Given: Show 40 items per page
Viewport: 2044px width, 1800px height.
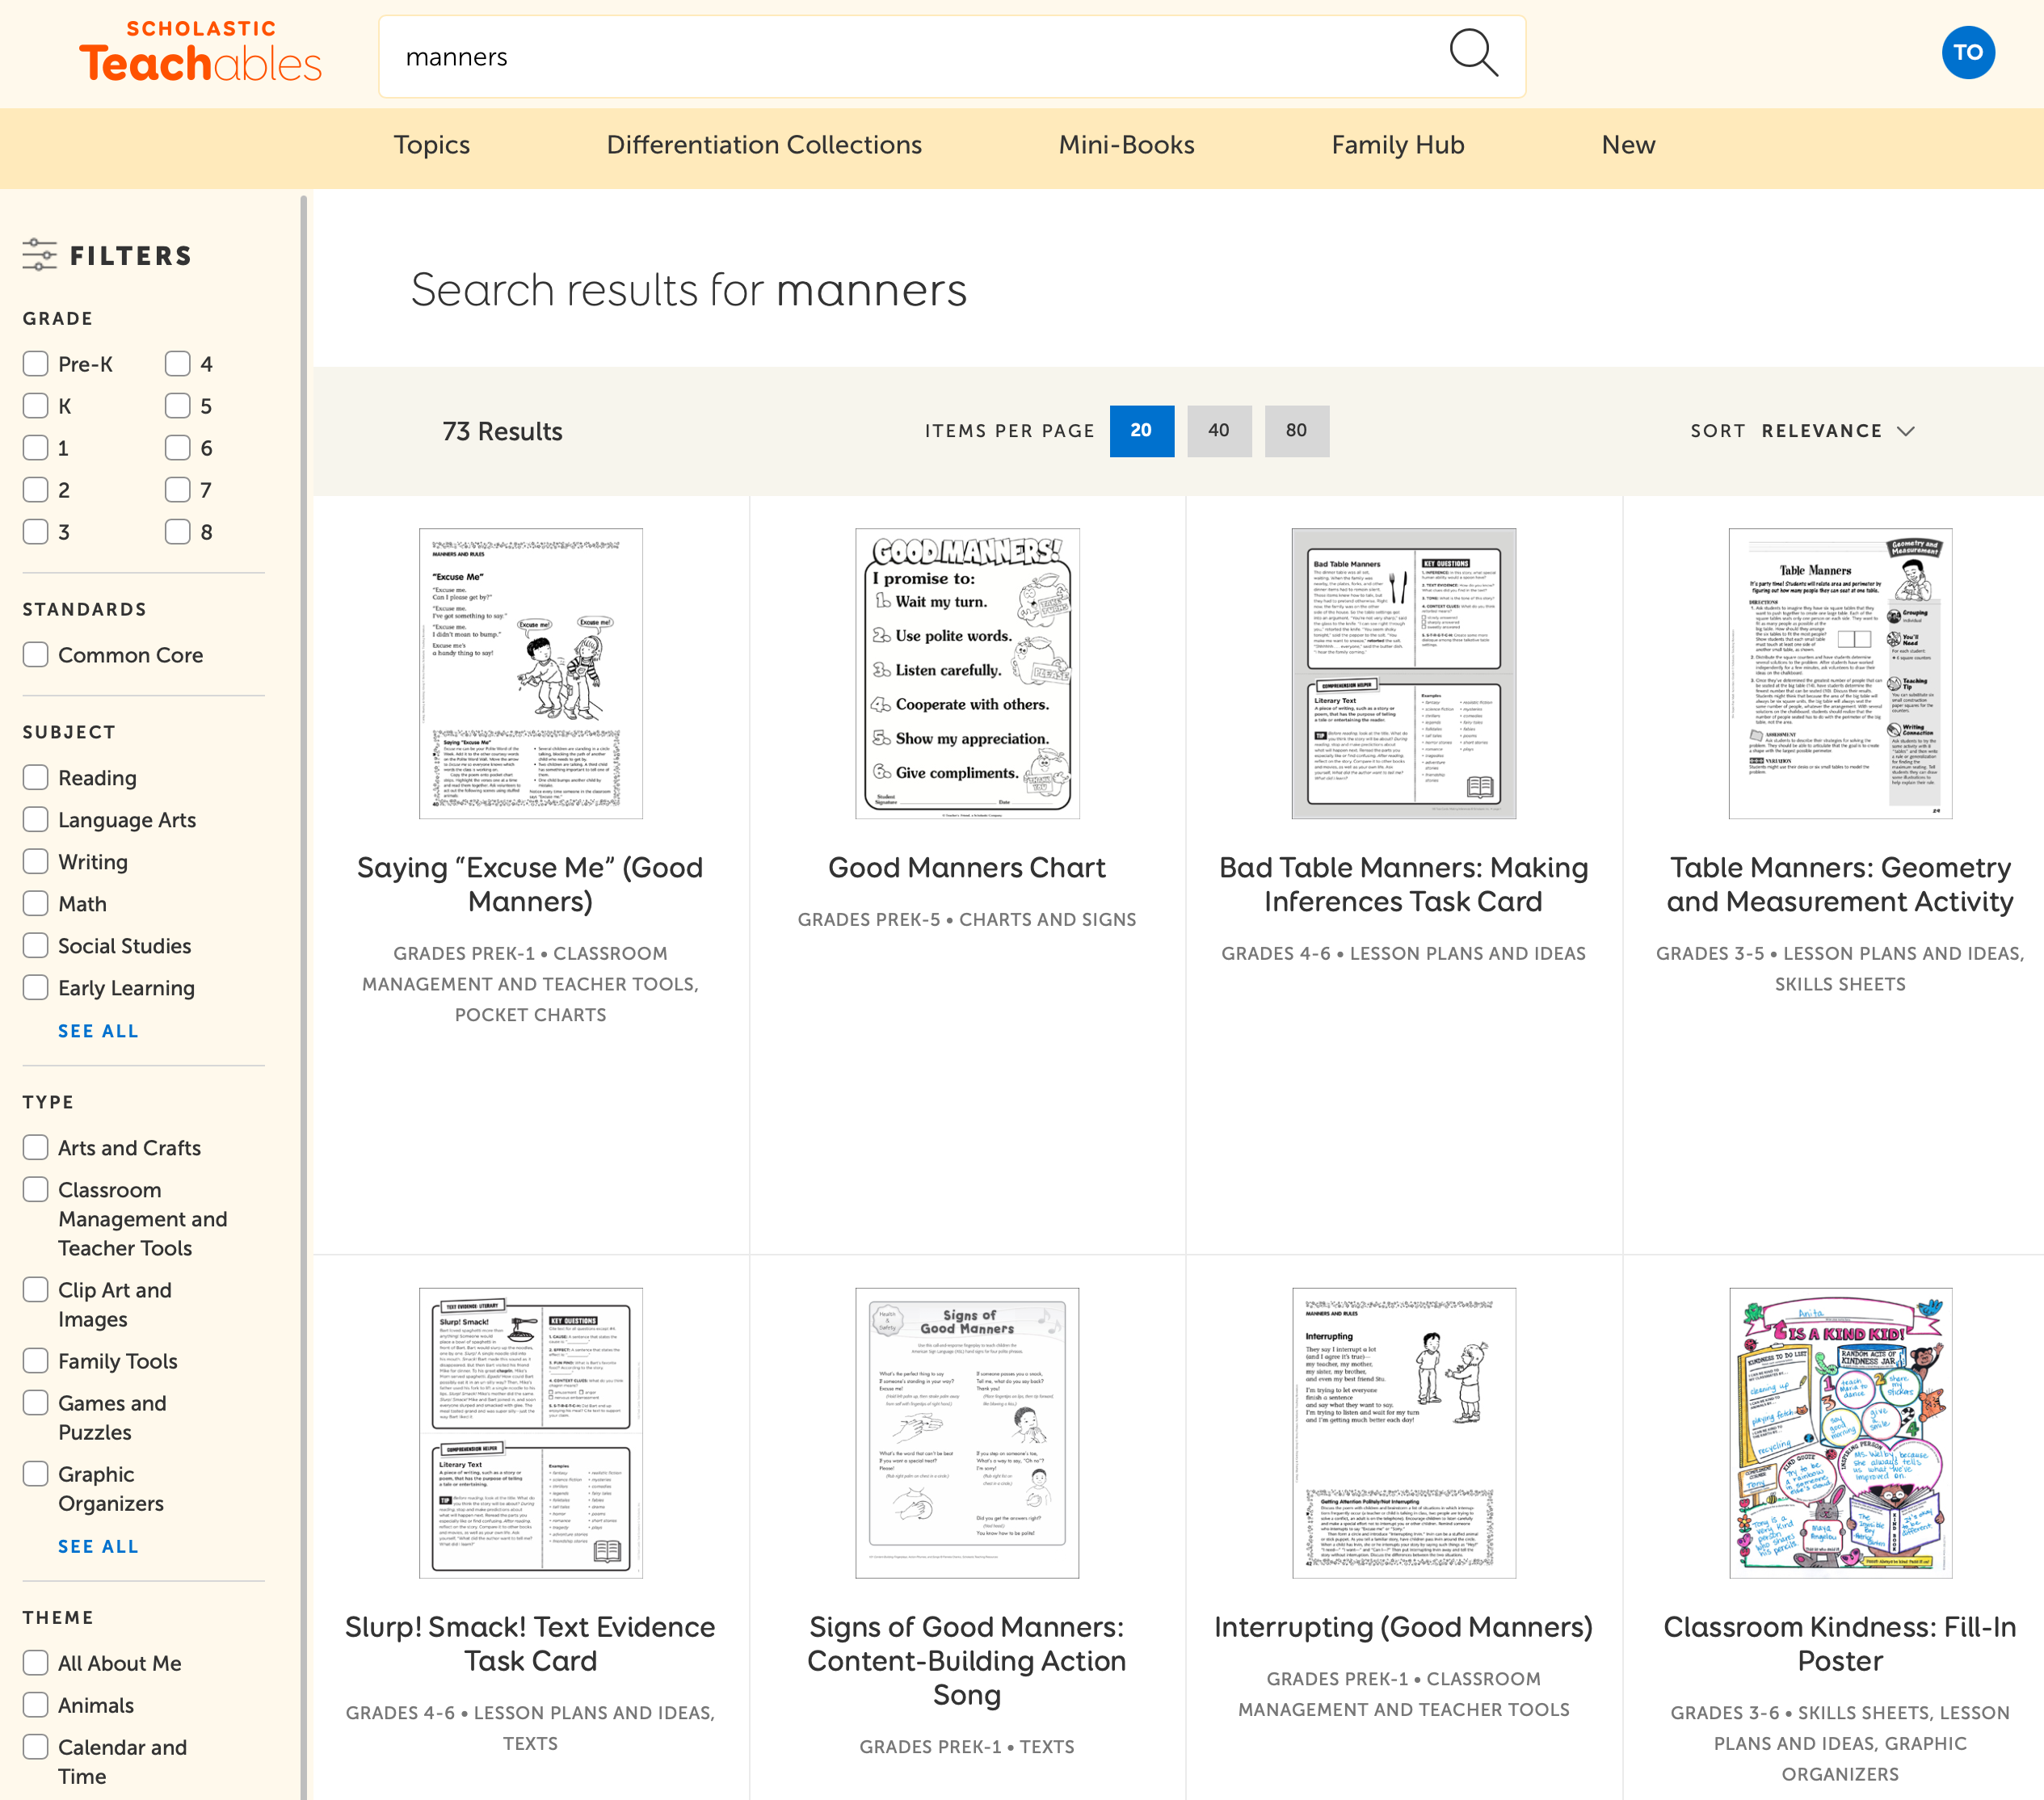Looking at the screenshot, I should click(x=1218, y=431).
